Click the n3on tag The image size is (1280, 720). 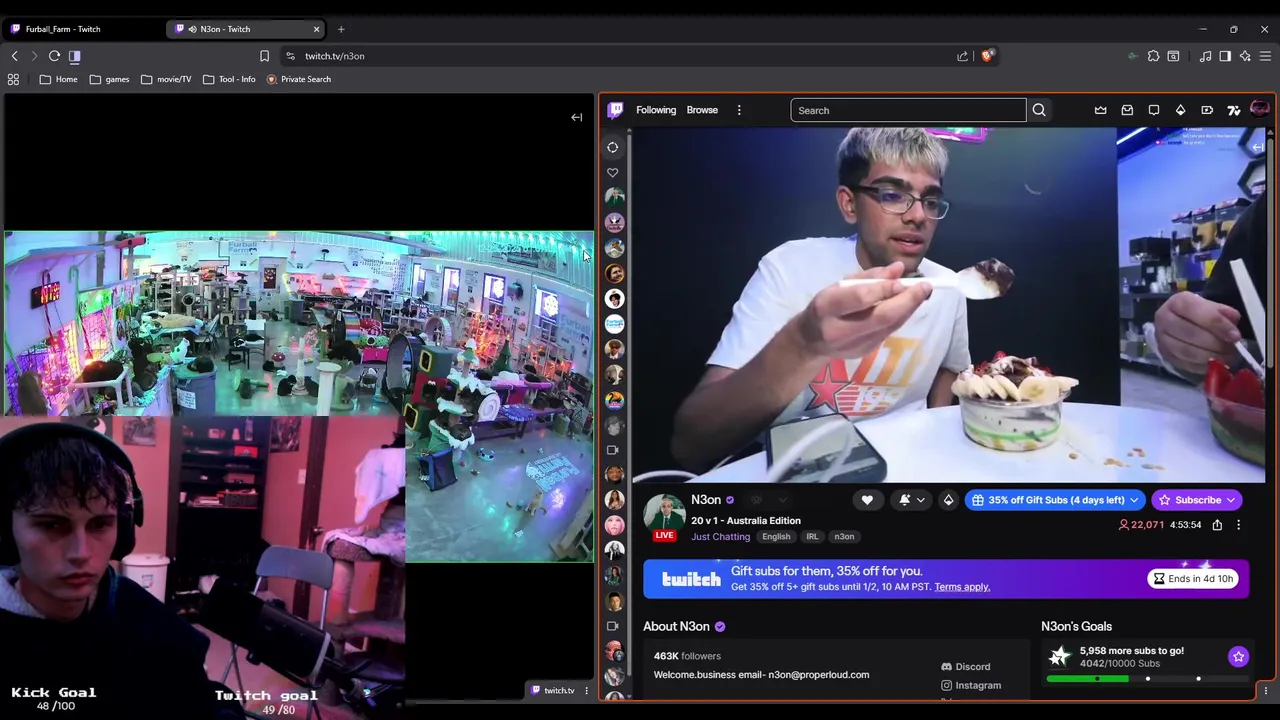tap(844, 537)
